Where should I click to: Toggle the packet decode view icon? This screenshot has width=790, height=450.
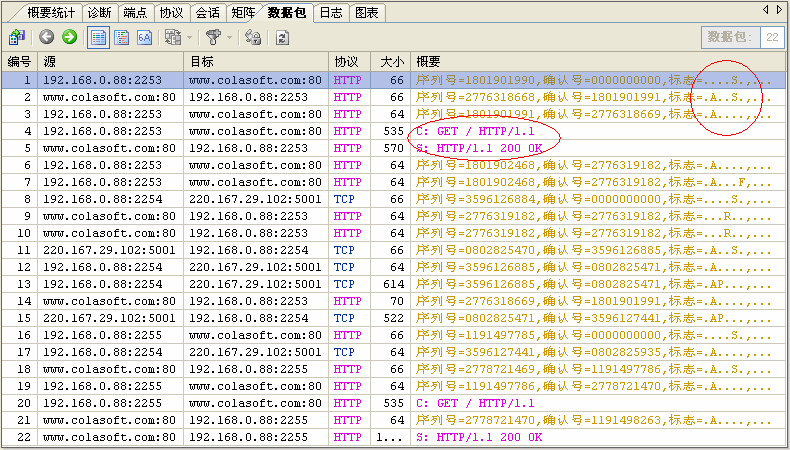pos(121,37)
